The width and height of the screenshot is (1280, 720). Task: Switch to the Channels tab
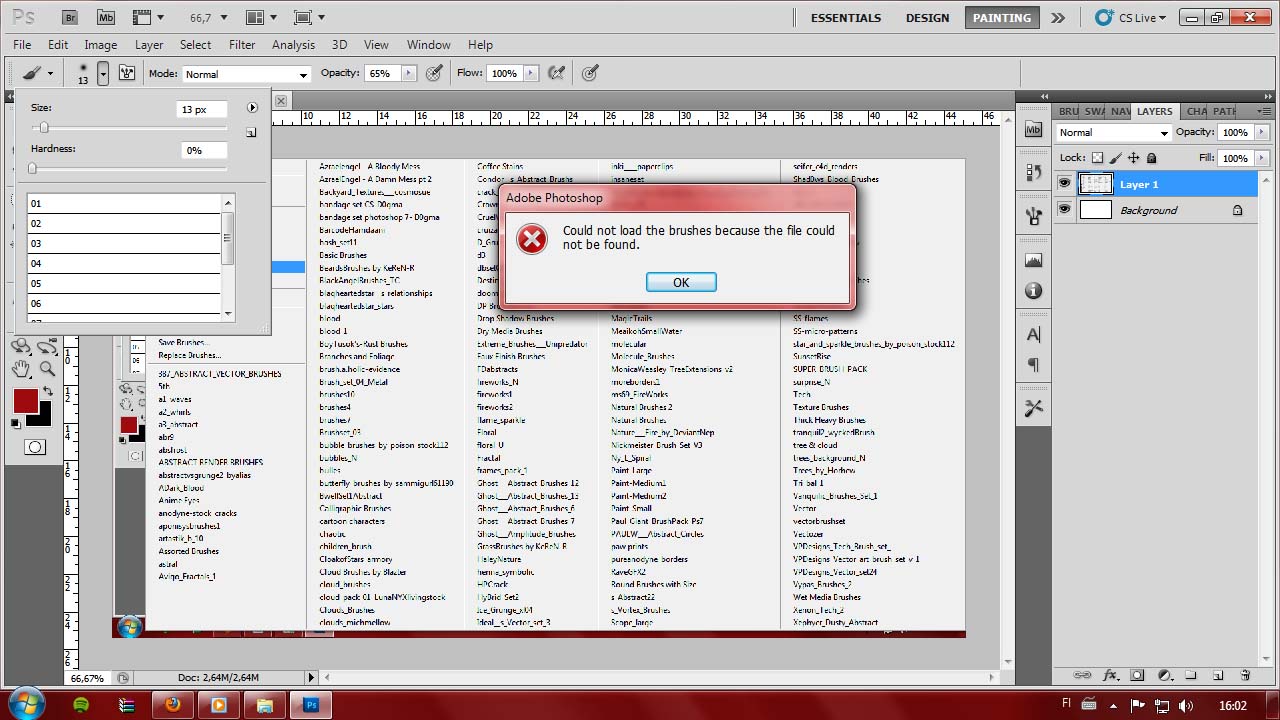(1196, 111)
